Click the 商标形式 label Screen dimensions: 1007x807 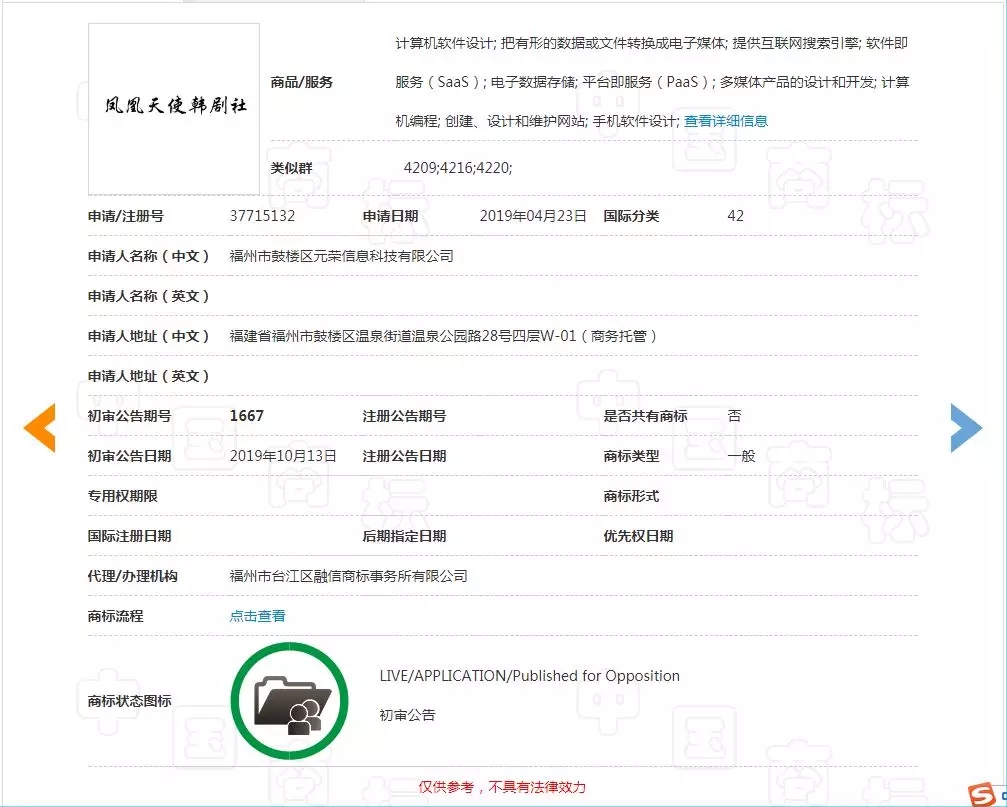[x=631, y=496]
